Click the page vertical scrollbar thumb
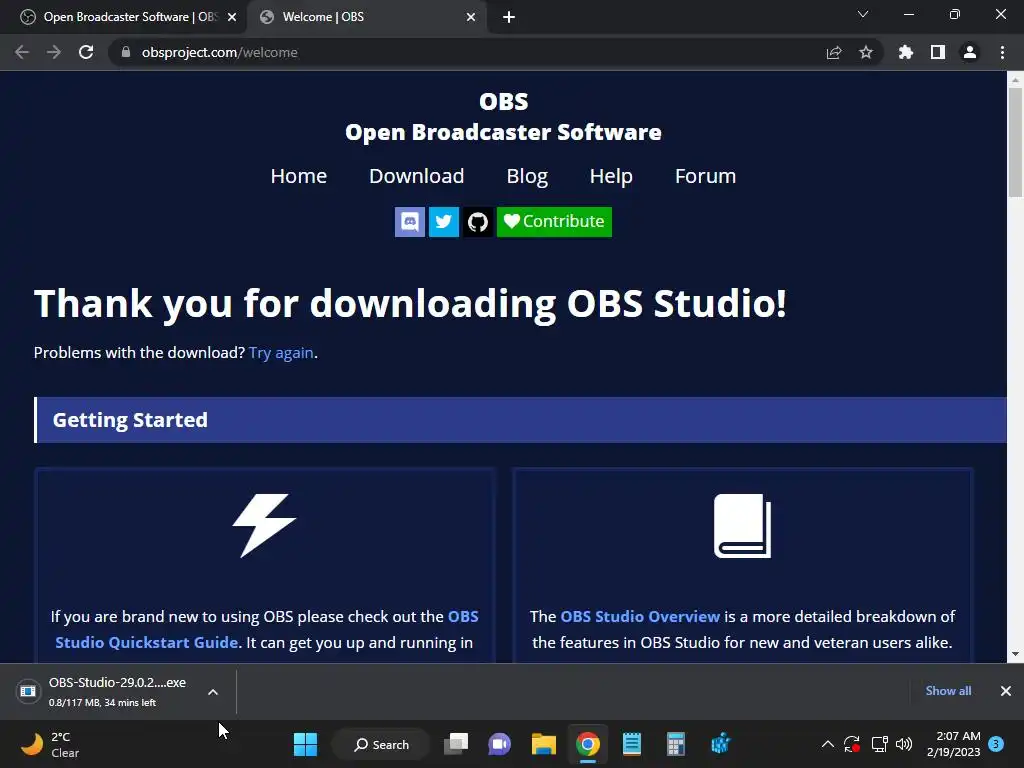This screenshot has width=1024, height=768. point(1015,142)
